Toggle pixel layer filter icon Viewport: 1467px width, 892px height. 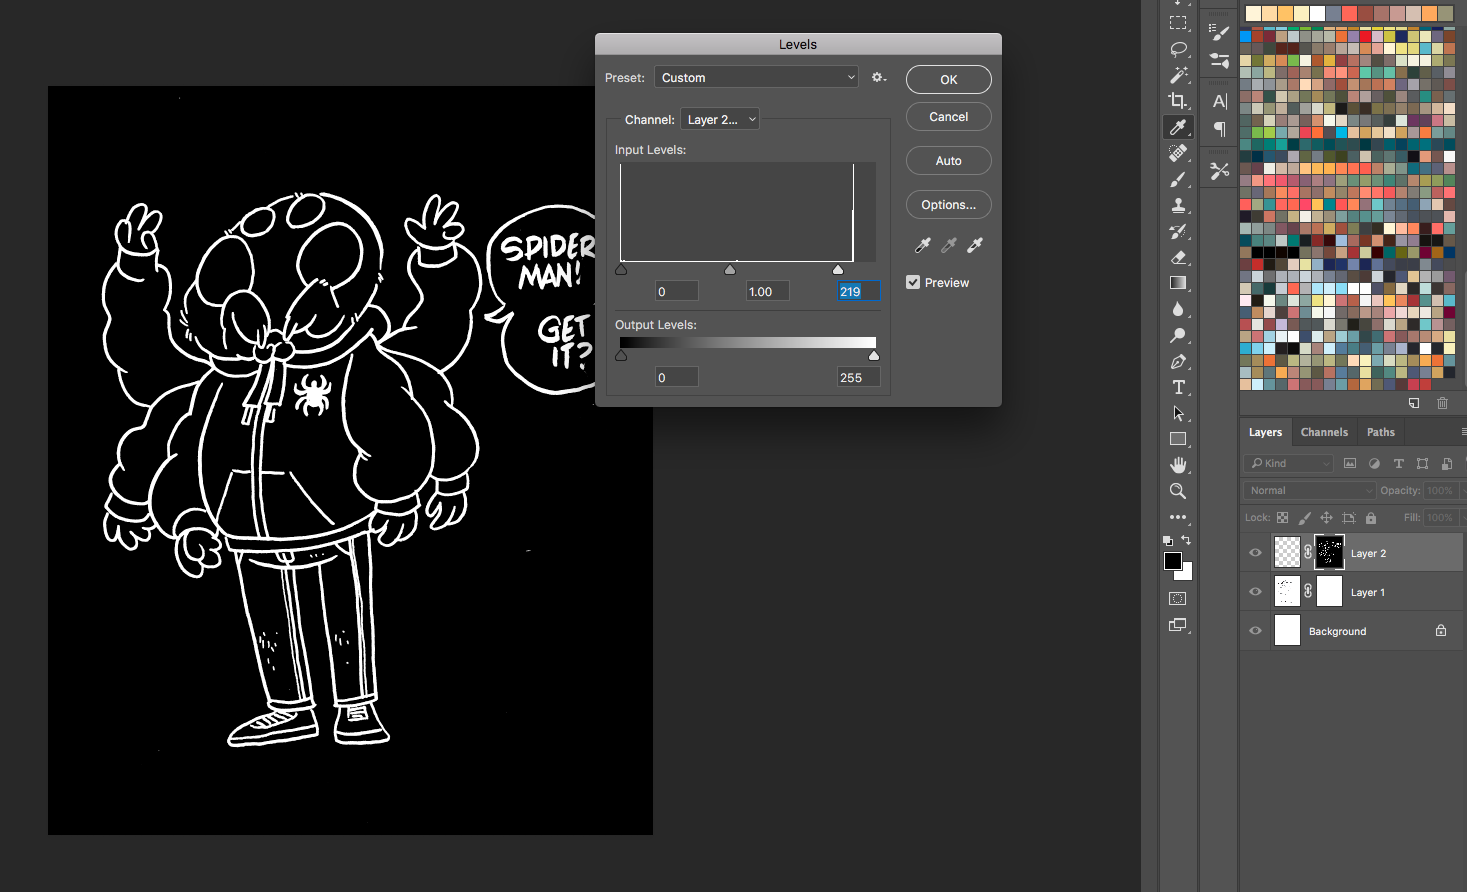coord(1350,463)
